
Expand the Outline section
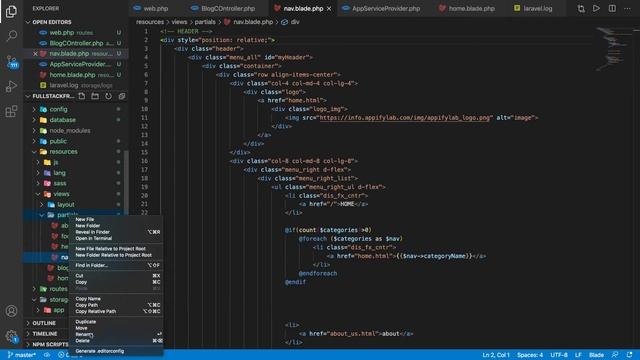coord(44,323)
